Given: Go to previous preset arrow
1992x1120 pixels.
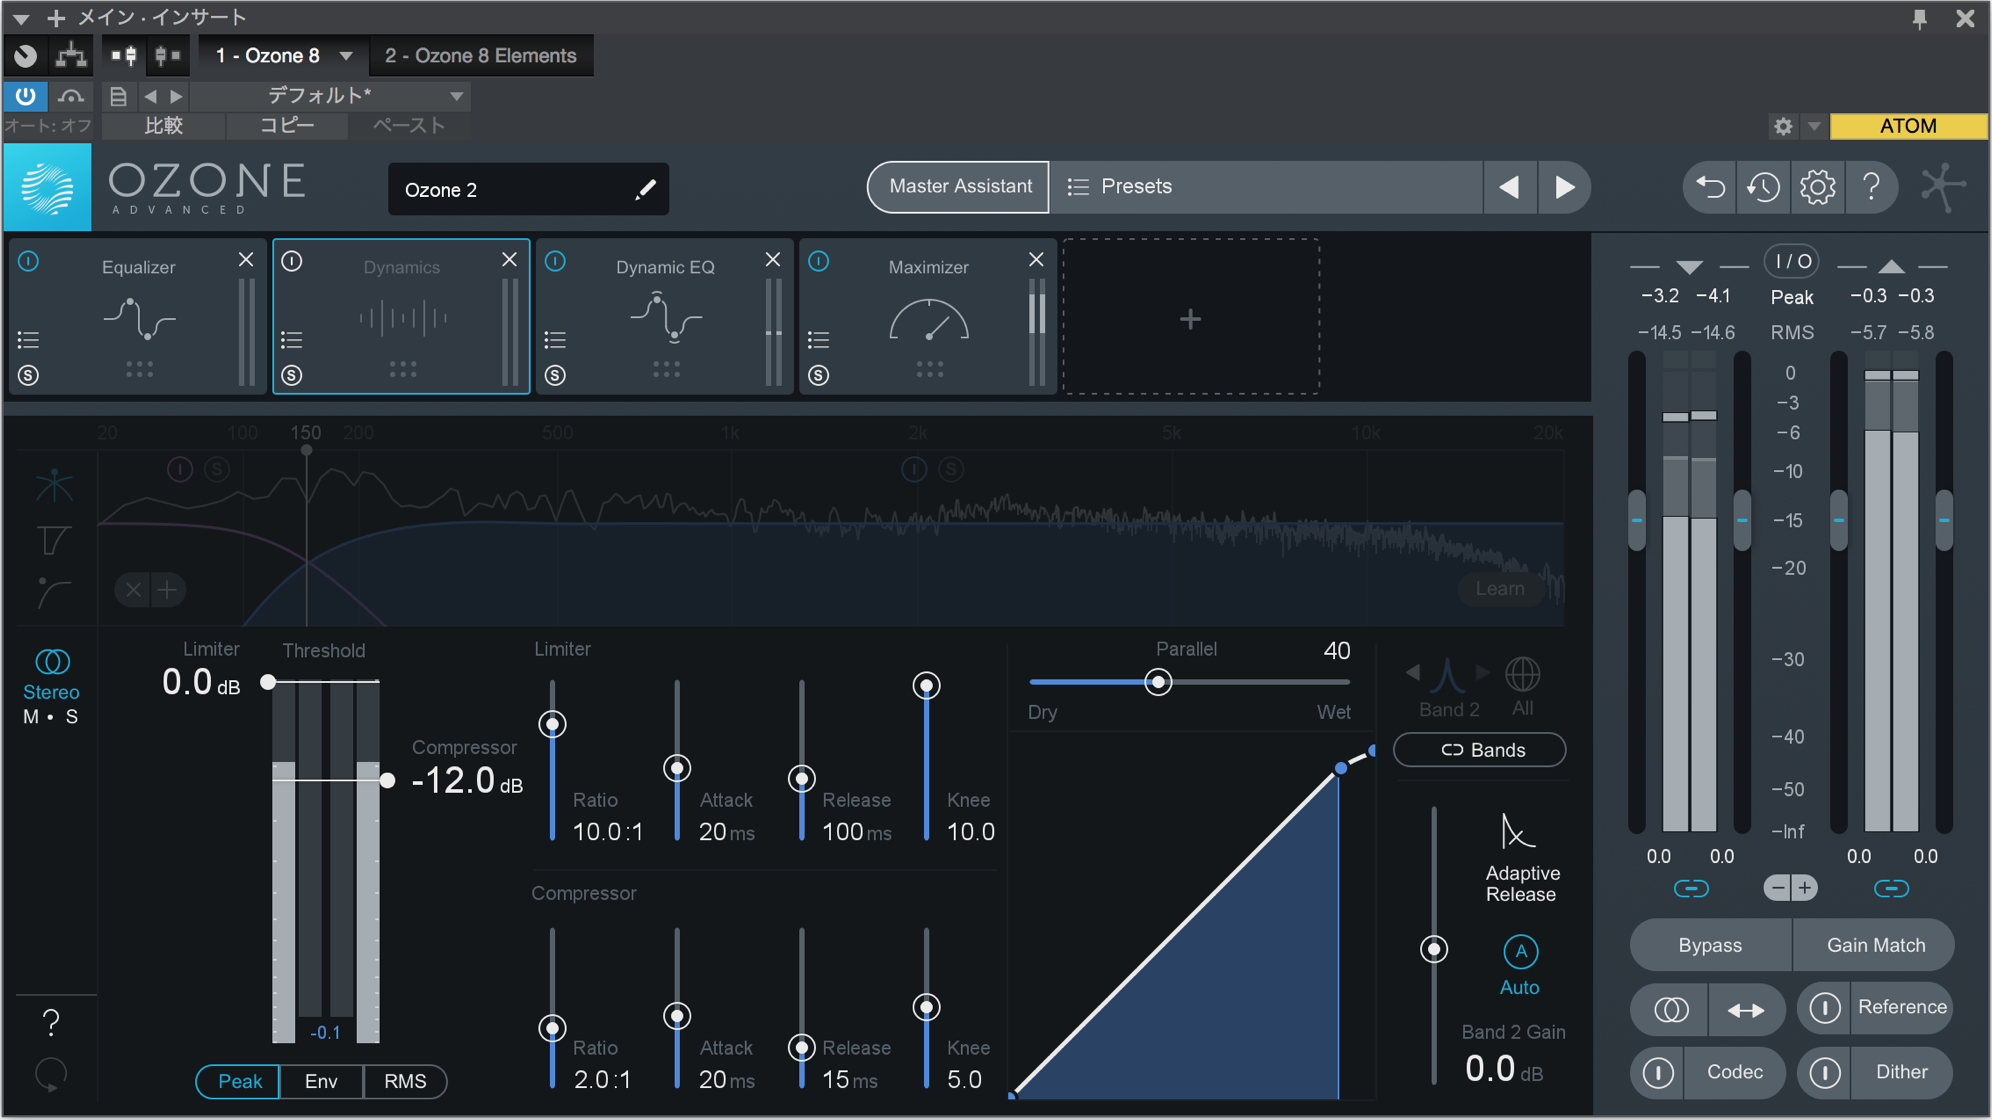Looking at the screenshot, I should coord(1509,187).
